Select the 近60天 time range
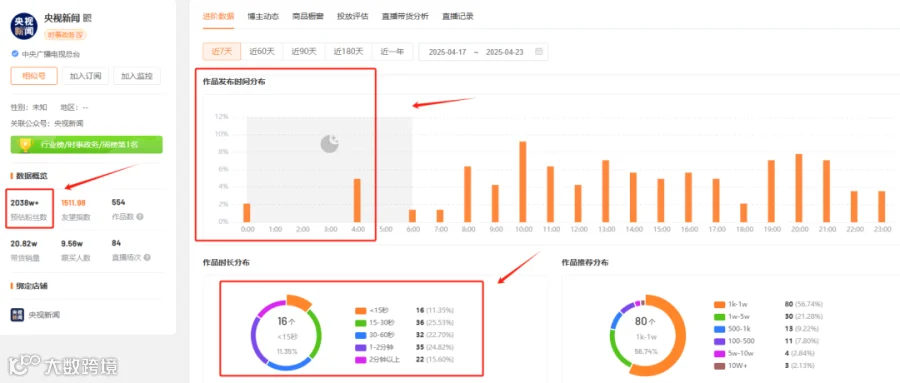900x383 pixels. tap(262, 52)
